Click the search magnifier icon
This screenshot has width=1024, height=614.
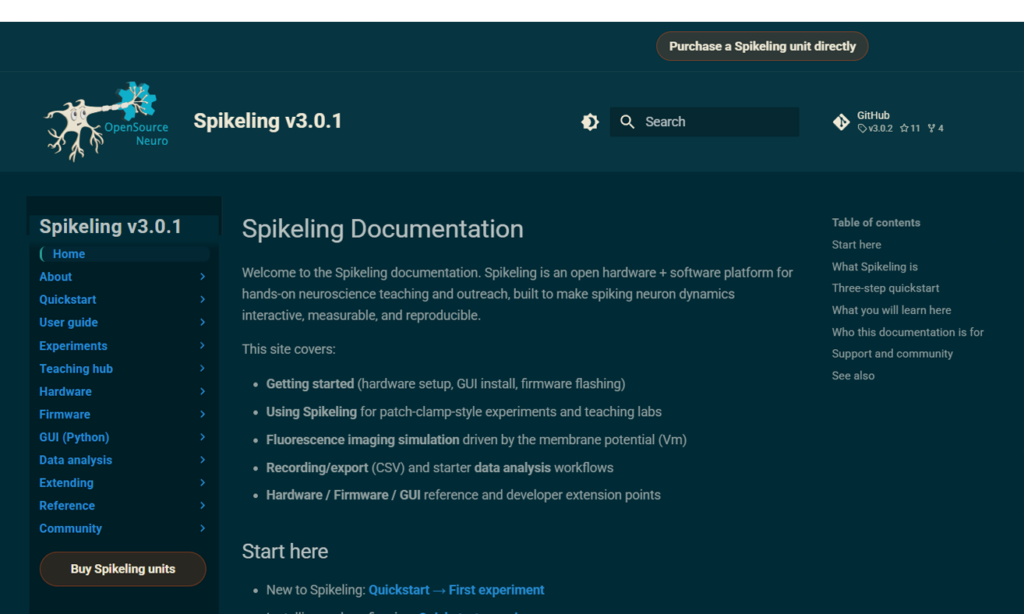point(628,122)
